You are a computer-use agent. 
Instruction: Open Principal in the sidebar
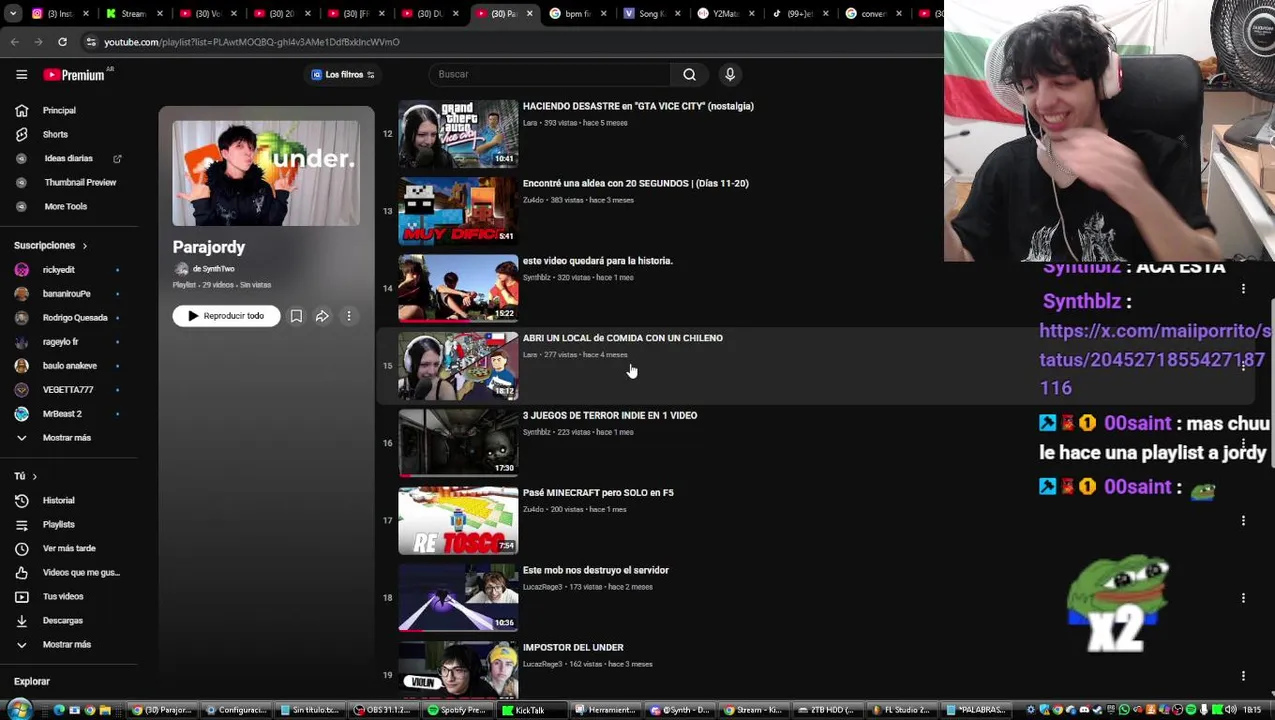pos(59,110)
